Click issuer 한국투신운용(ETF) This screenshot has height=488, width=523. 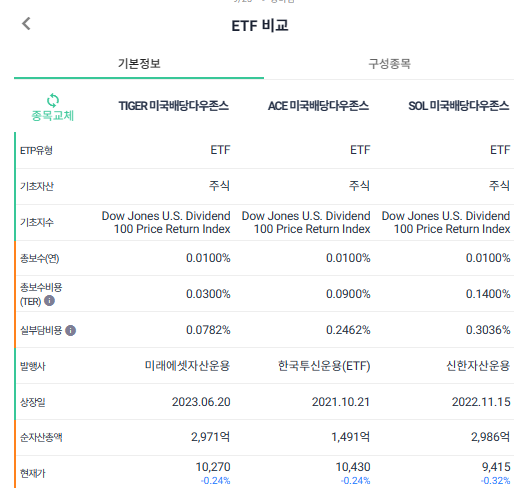324,366
